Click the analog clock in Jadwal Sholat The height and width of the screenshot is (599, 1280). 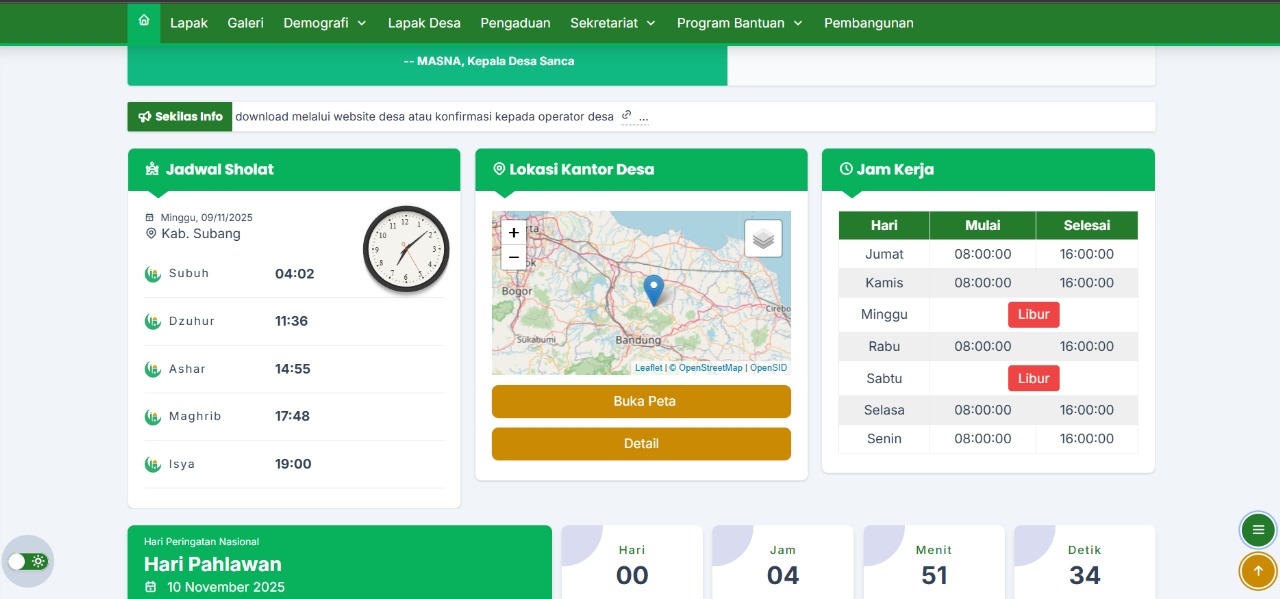pos(405,249)
